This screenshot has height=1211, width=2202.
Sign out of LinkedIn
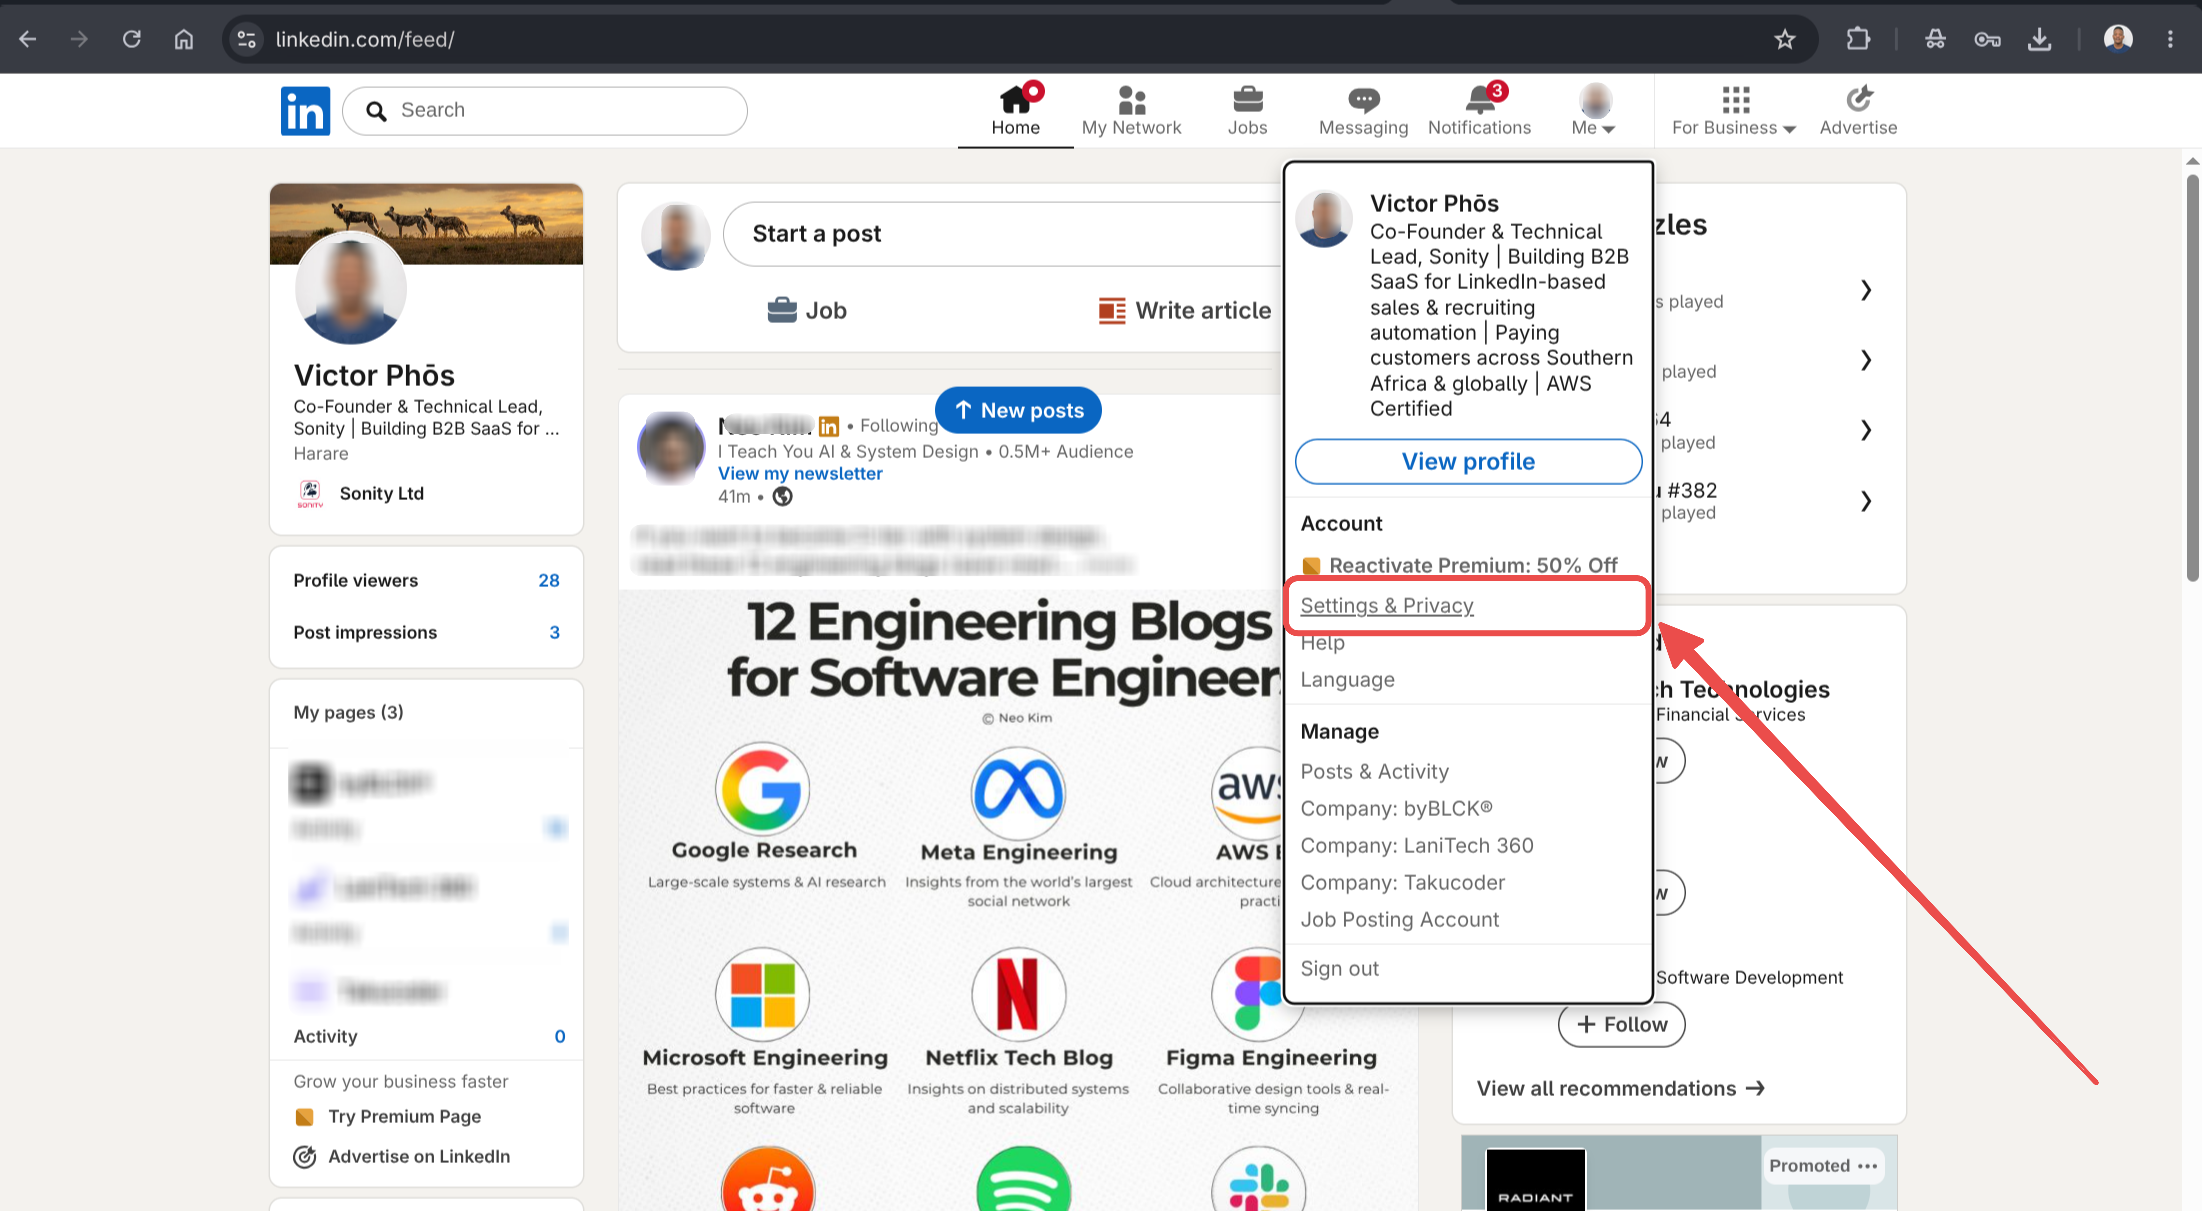point(1339,969)
